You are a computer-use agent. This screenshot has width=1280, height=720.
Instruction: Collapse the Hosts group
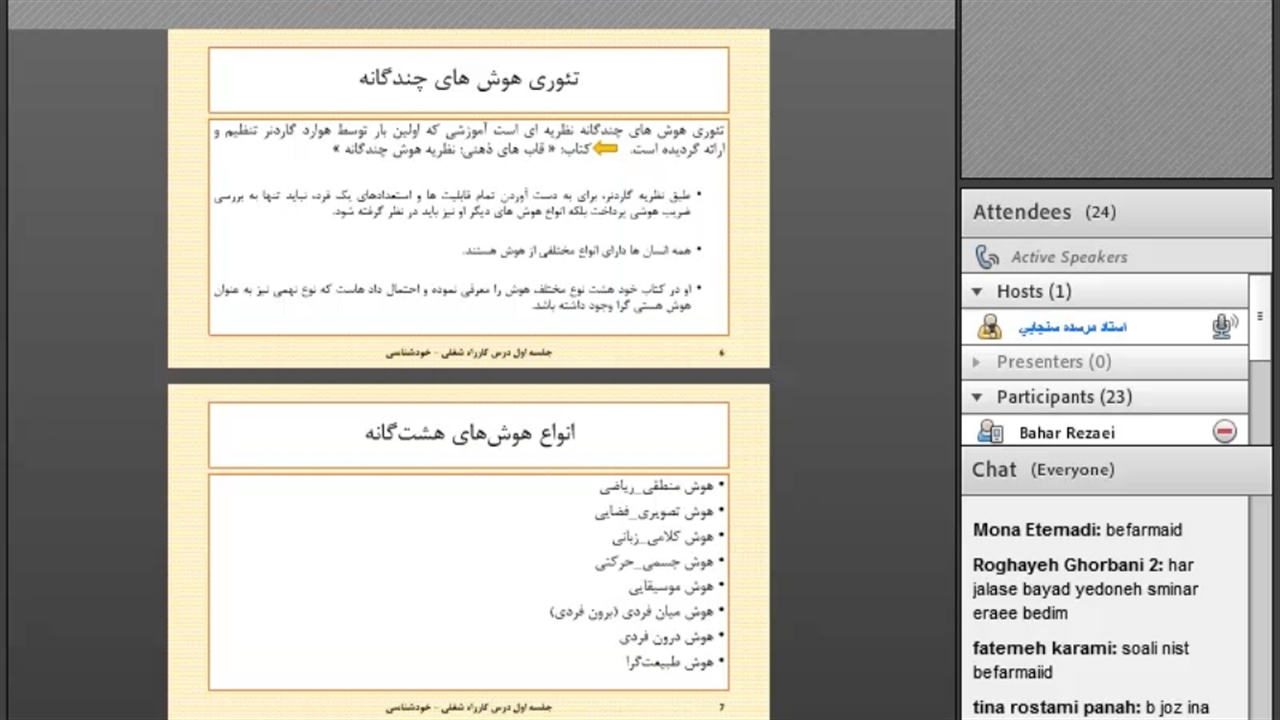[978, 292]
